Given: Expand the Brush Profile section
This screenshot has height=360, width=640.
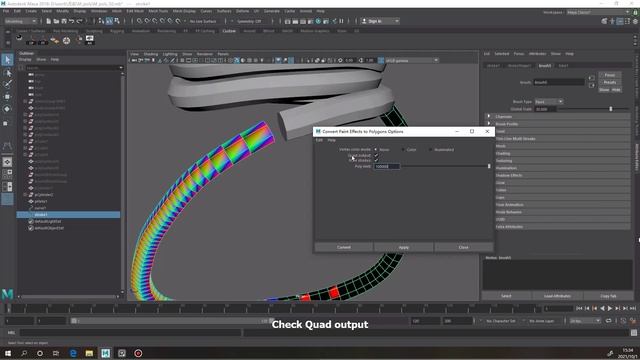Looking at the screenshot, I should (489, 124).
